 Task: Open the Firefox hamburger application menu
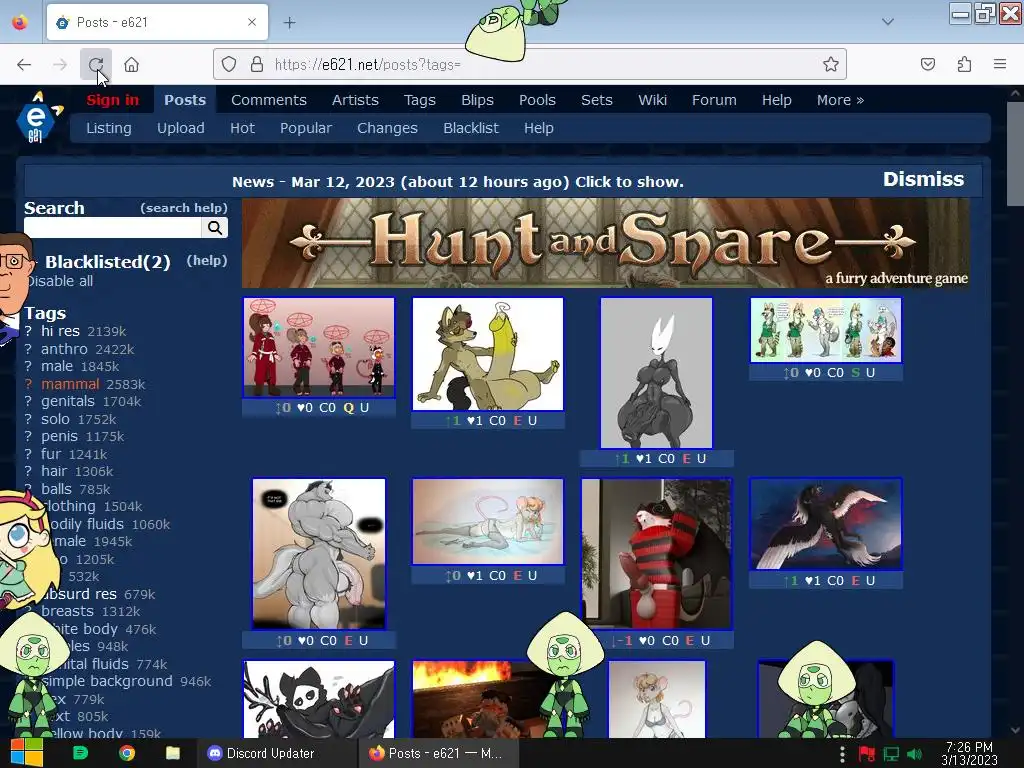1000,64
